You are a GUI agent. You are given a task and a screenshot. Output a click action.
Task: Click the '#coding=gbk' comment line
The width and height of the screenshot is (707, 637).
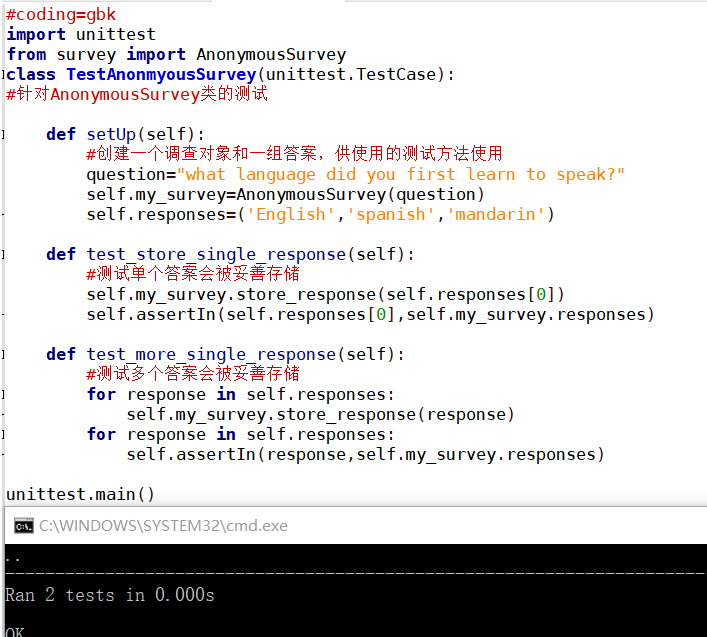61,14
